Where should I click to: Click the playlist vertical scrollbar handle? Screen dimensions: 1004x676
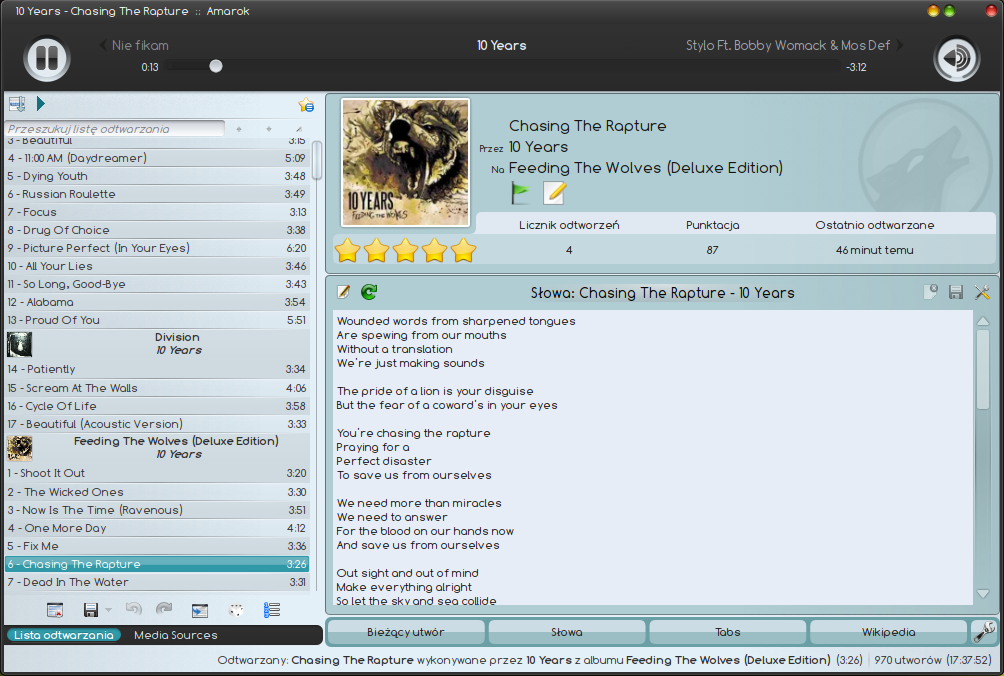click(x=316, y=160)
